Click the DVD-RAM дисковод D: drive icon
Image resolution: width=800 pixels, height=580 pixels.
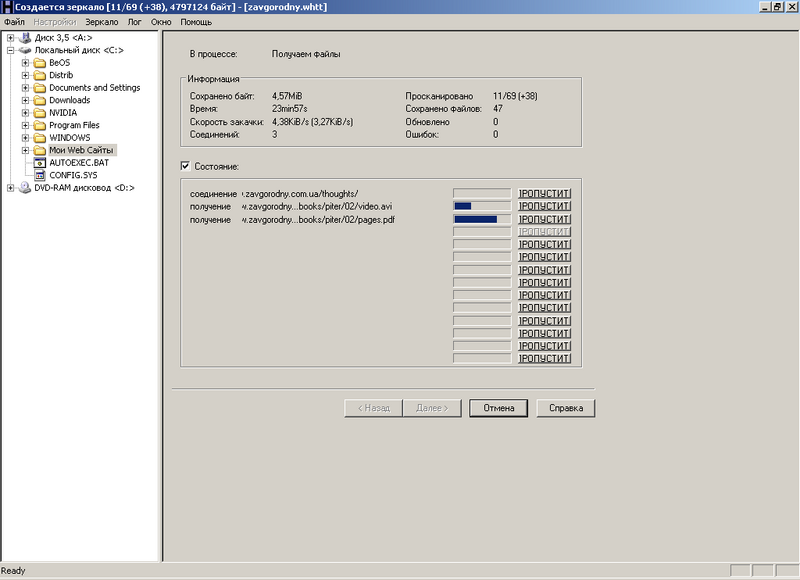pos(25,188)
